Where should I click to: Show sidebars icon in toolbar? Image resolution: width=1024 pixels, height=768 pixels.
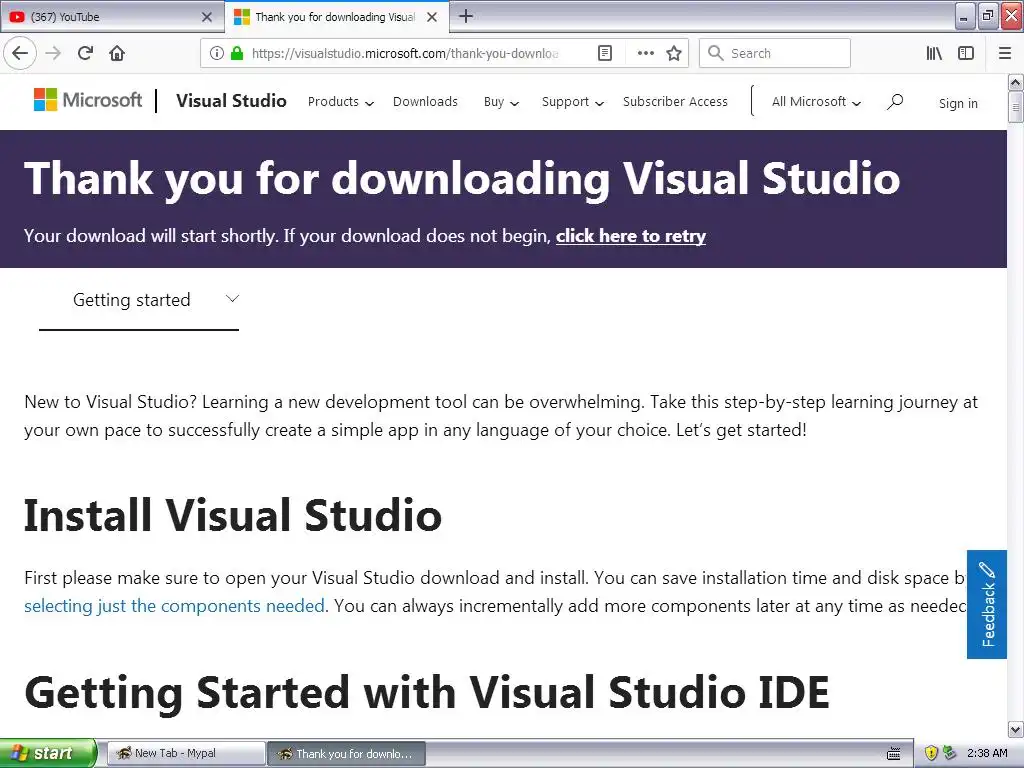click(x=966, y=53)
